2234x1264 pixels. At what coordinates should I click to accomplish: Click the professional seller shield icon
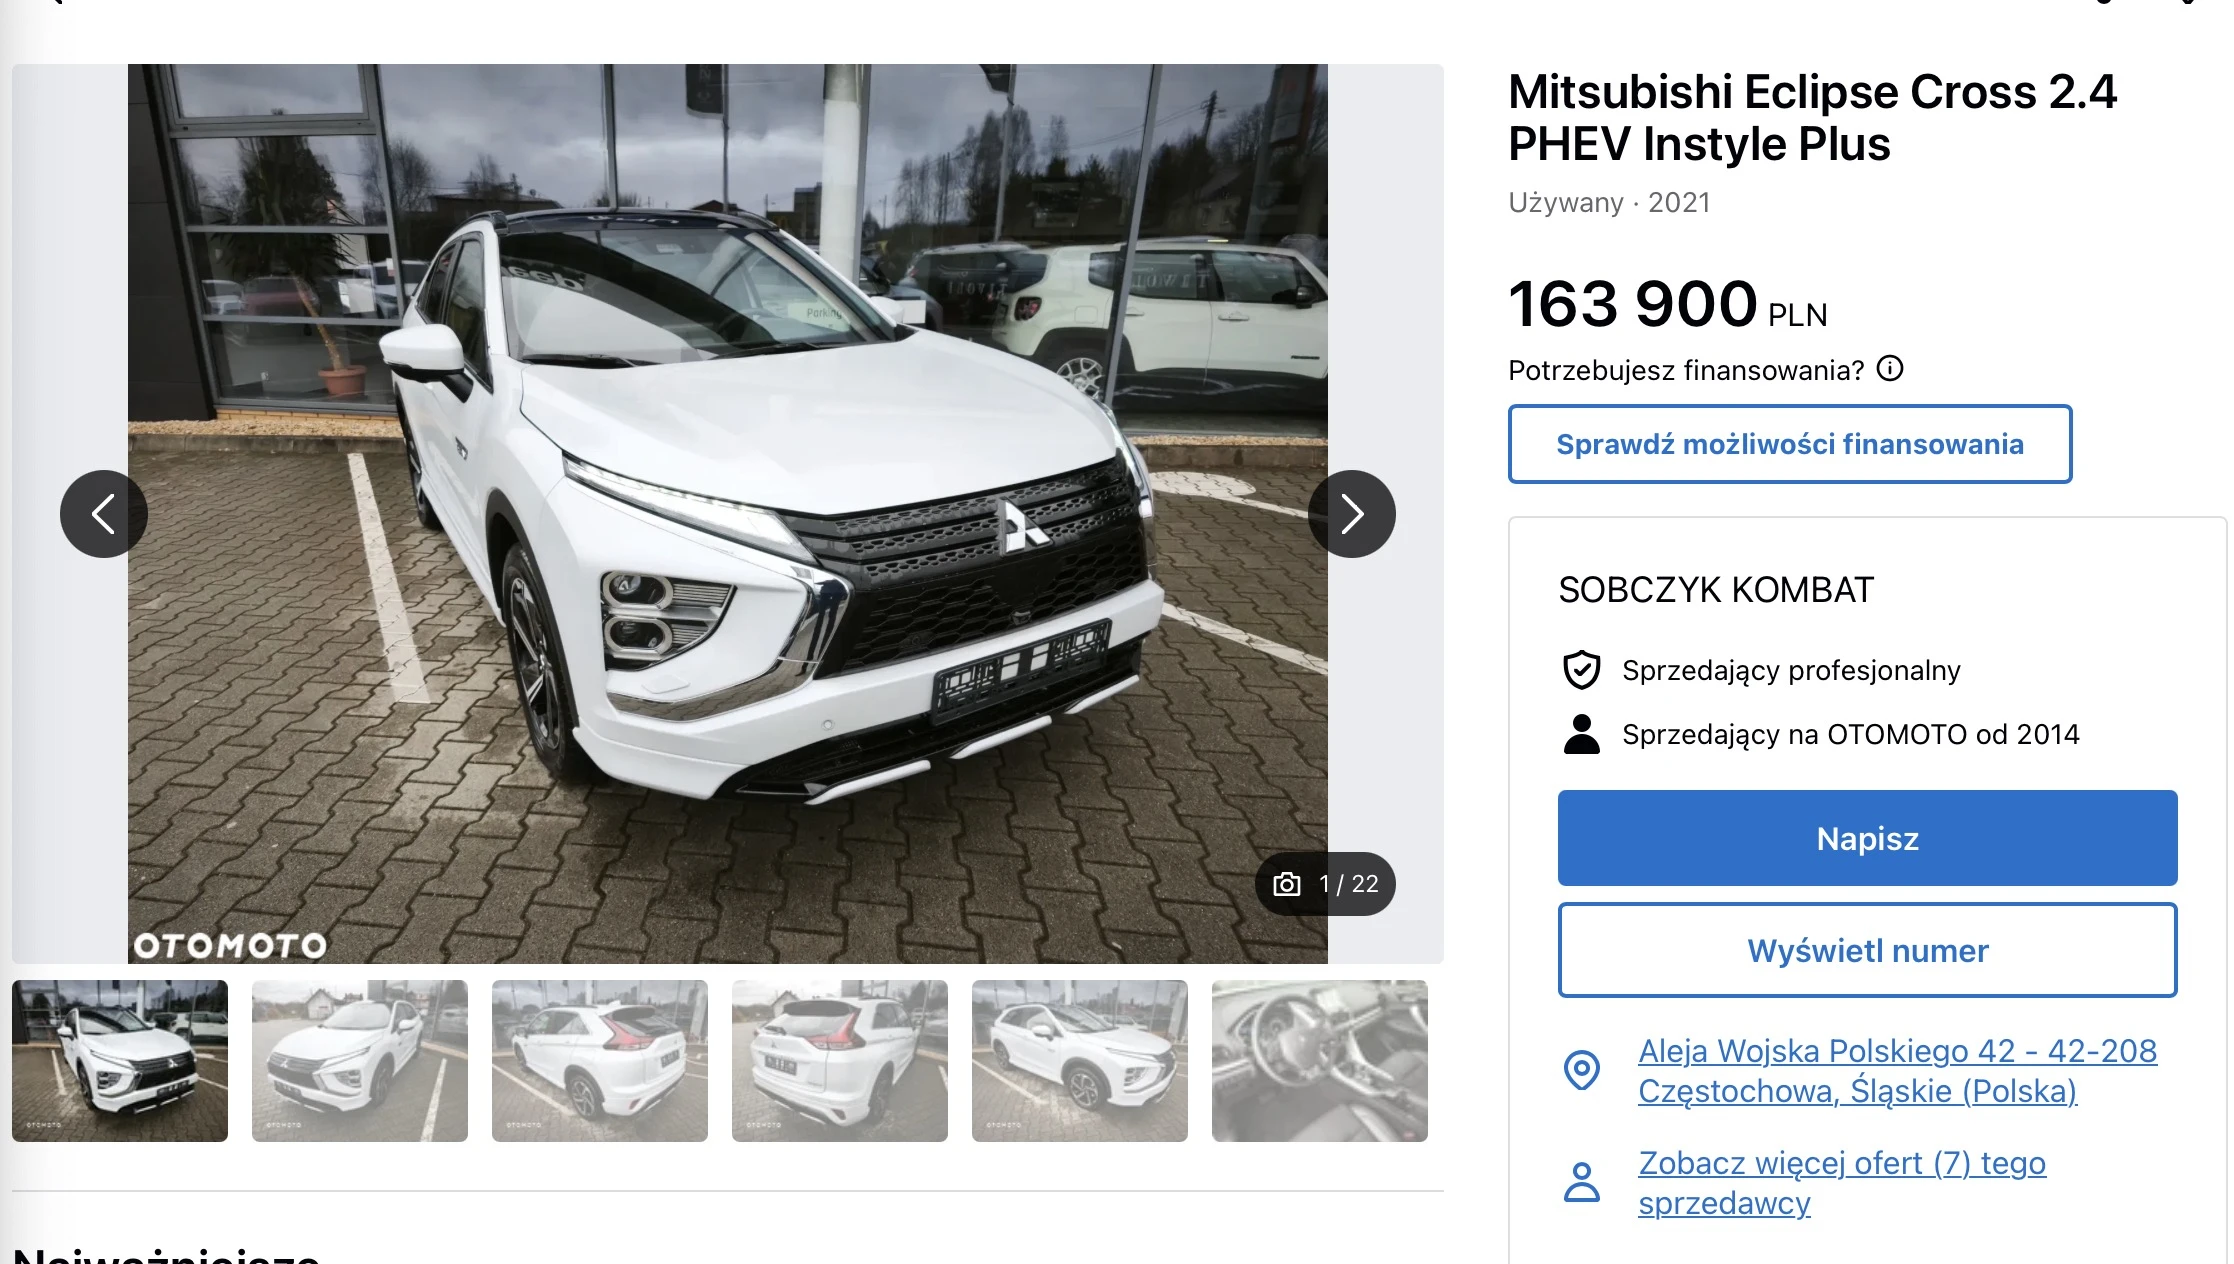[1582, 670]
